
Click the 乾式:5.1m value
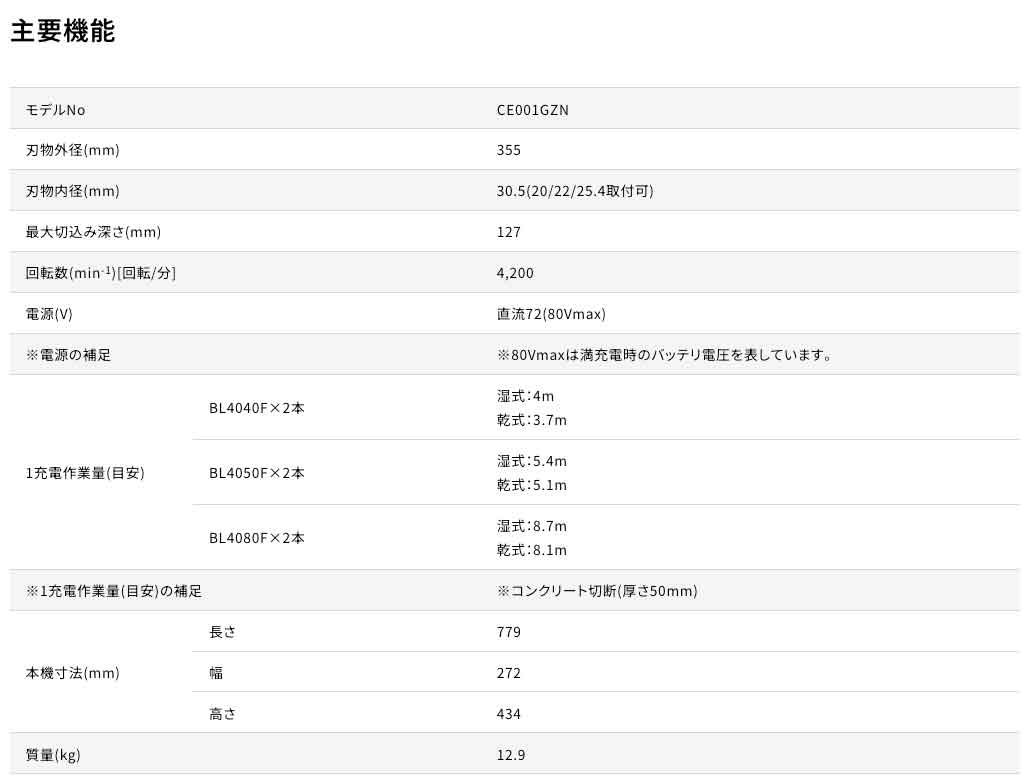pyautogui.click(x=531, y=485)
